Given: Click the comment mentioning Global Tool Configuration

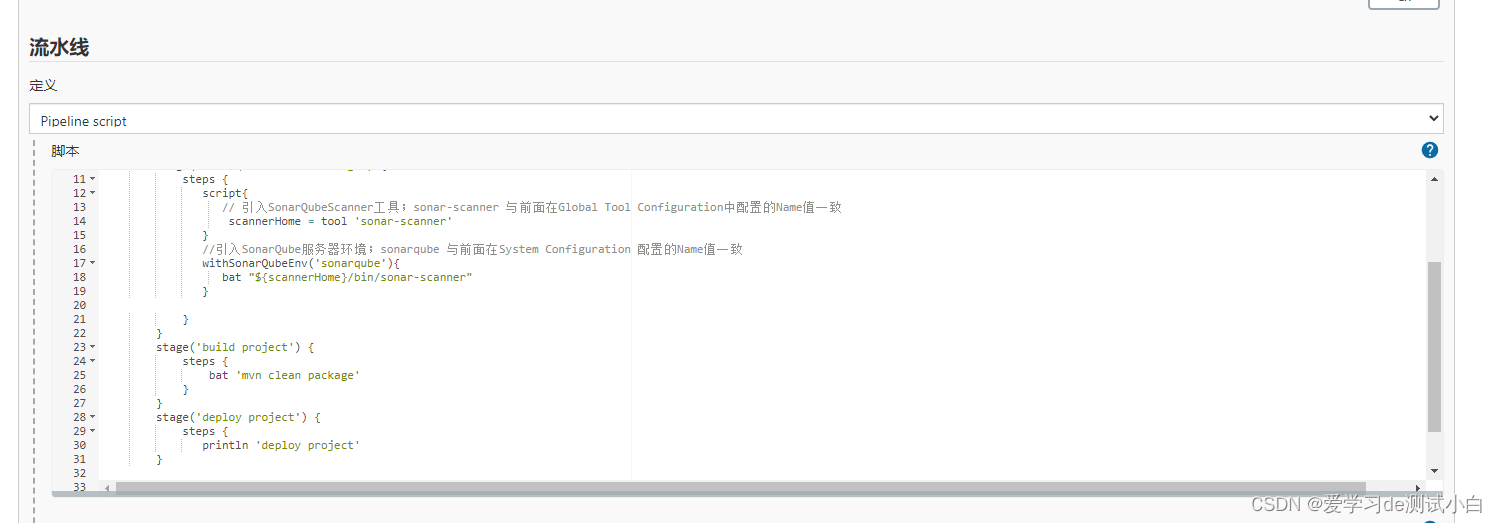Looking at the screenshot, I should click(532, 207).
